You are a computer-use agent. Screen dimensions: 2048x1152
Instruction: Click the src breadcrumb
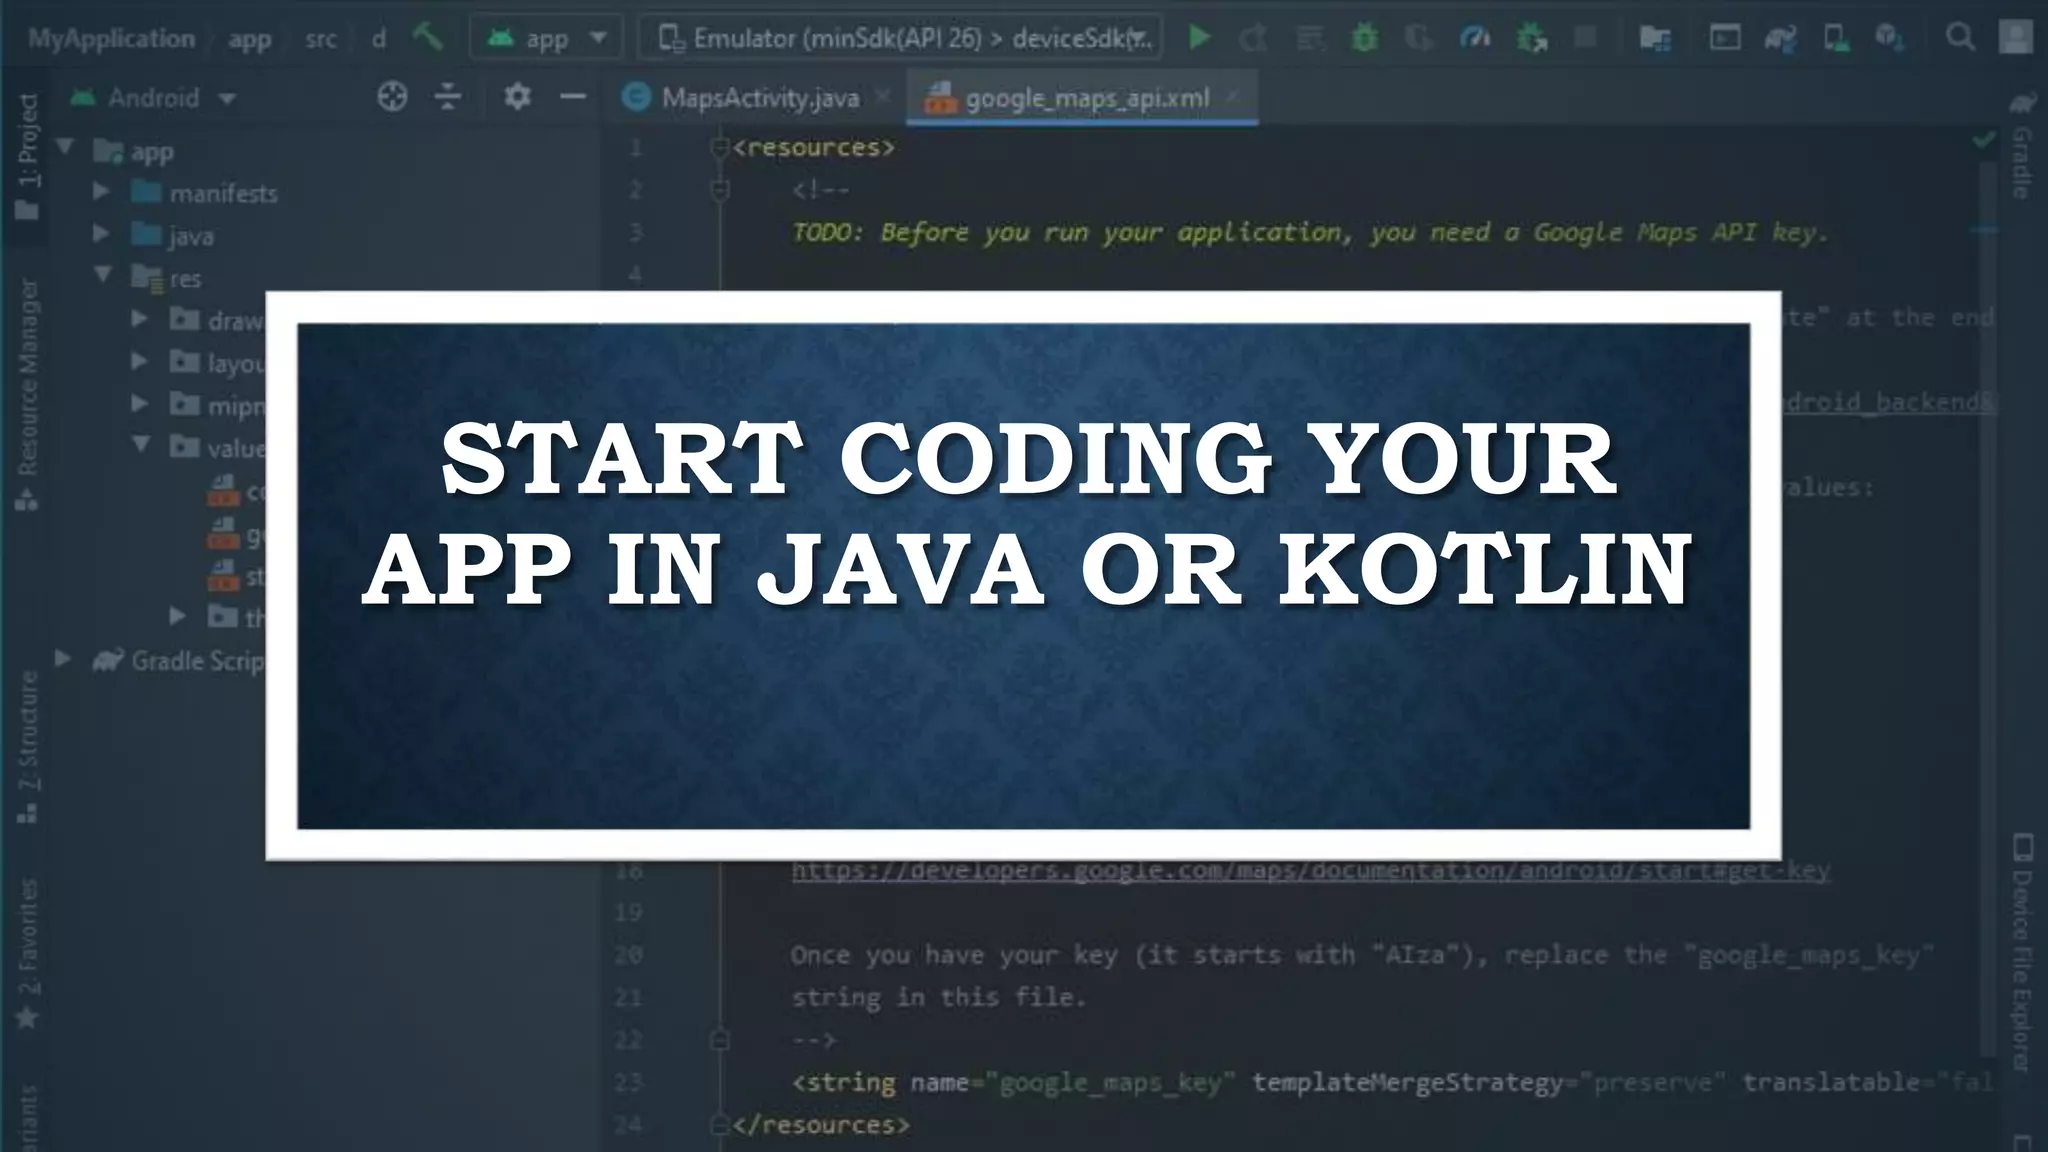click(321, 40)
